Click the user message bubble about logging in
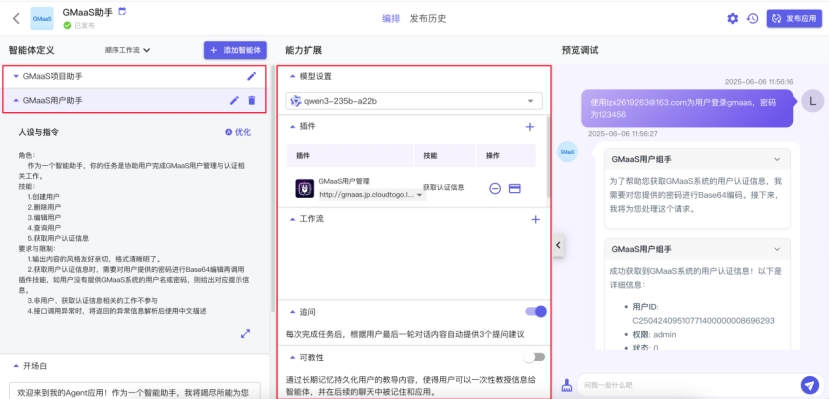The width and height of the screenshot is (829, 399). 687,108
